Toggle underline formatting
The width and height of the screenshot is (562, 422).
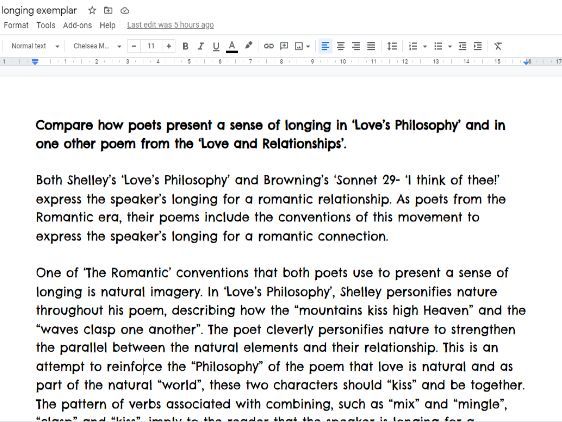click(216, 46)
